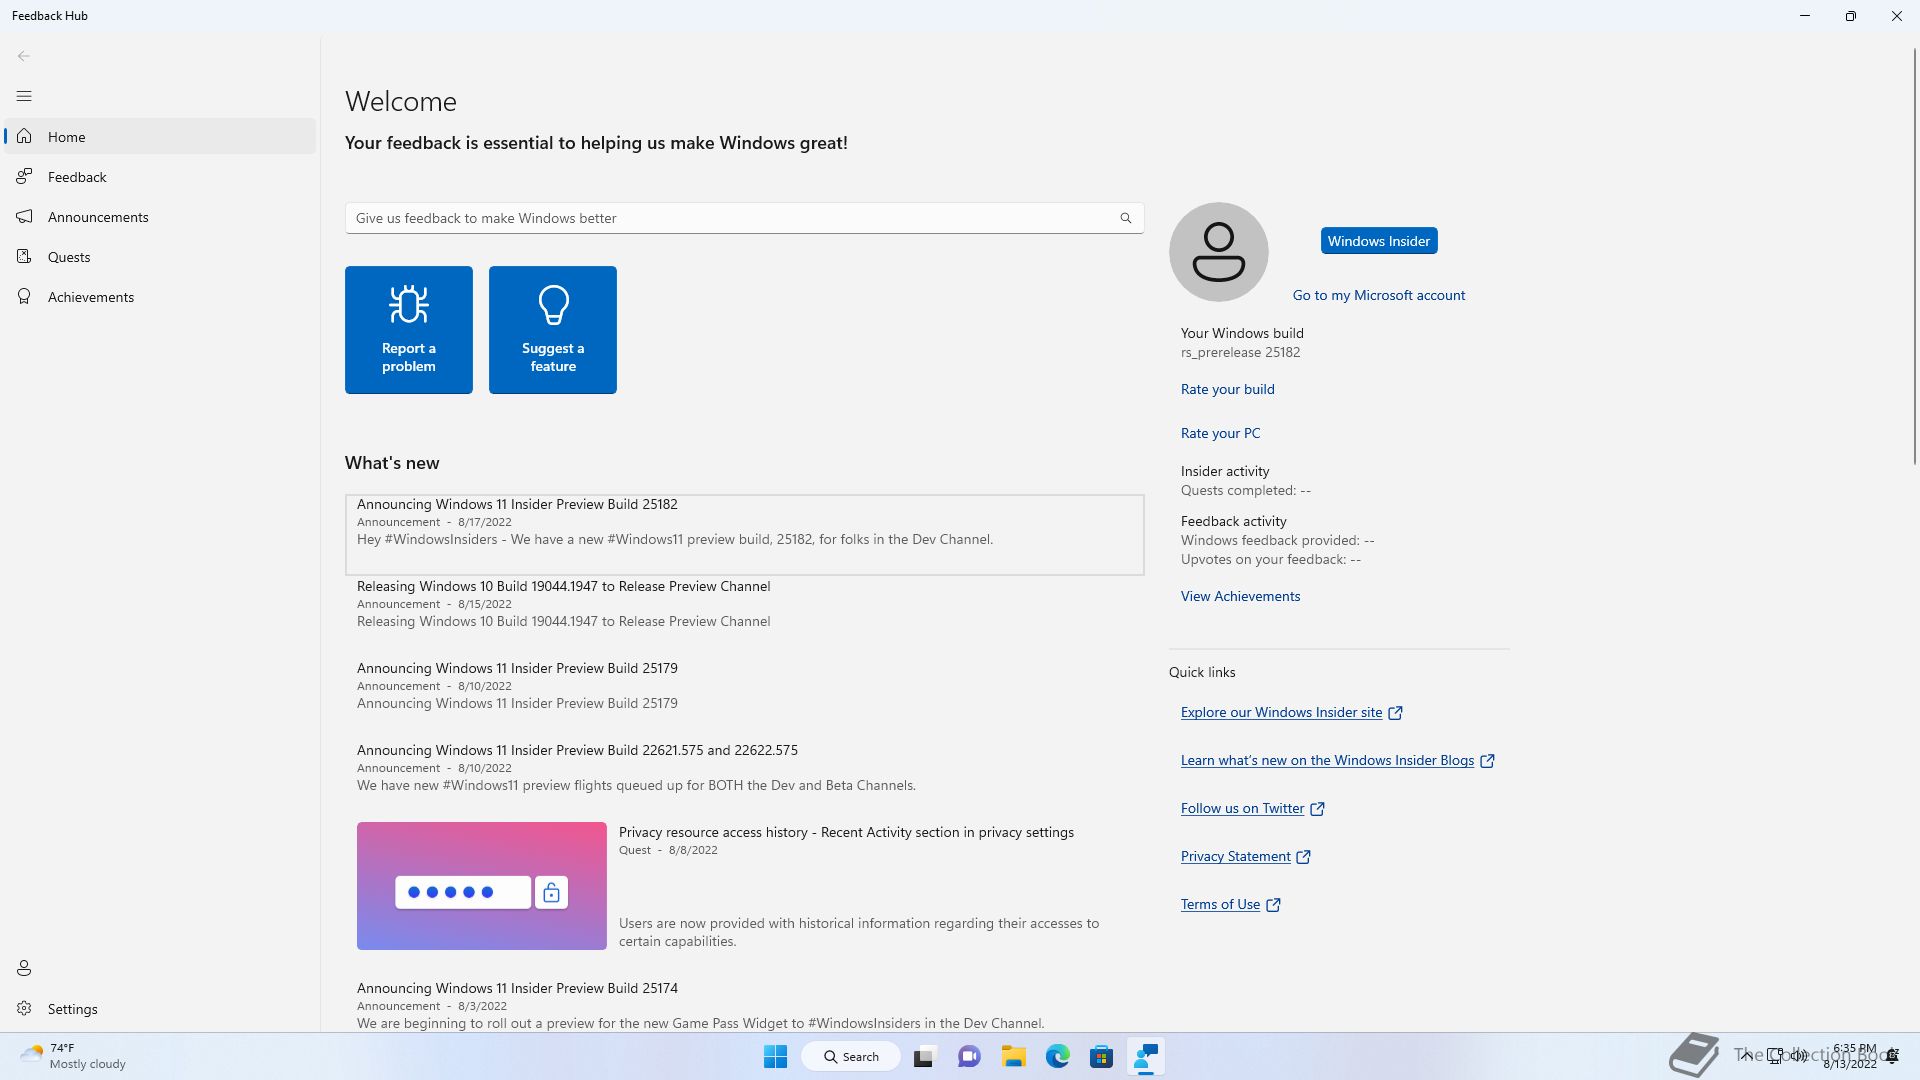Open Build 25174 announcement
Screen dimensions: 1920x1080
745,1006
